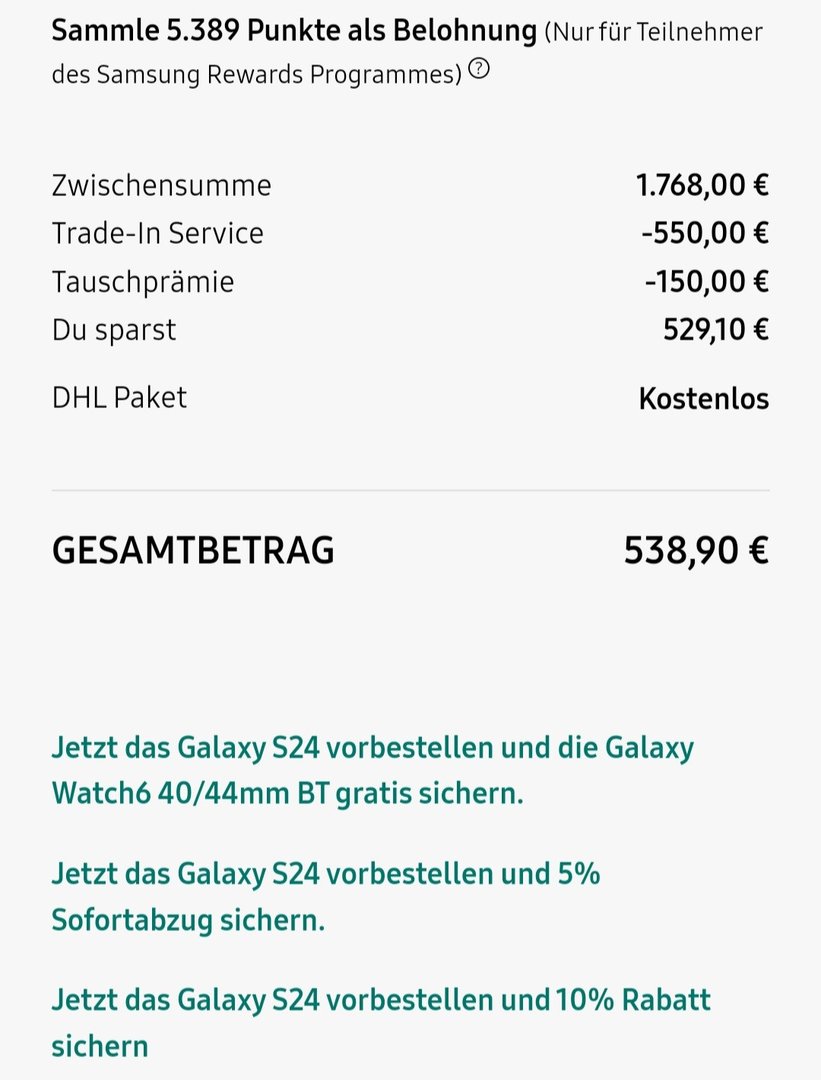The width and height of the screenshot is (821, 1080).
Task: Select the 529,10 € savings amount
Action: [715, 329]
